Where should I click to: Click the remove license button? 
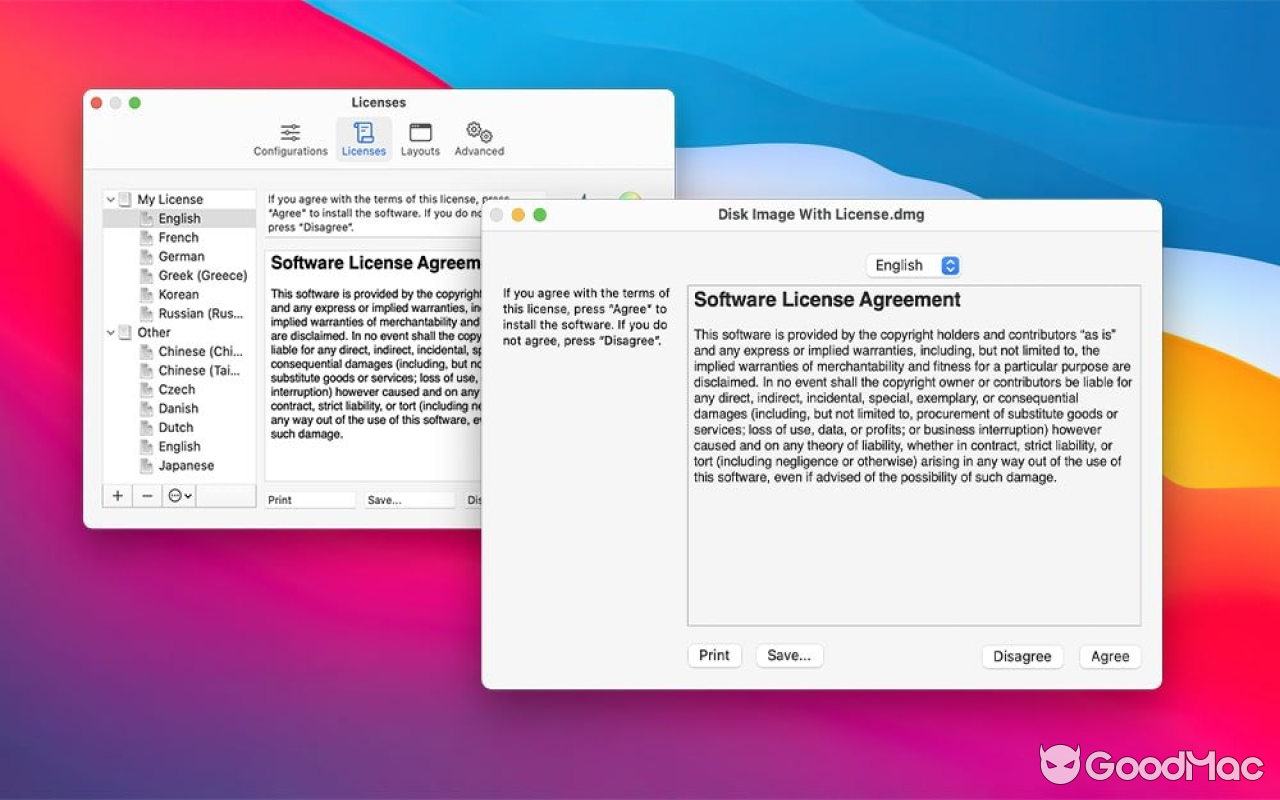(x=146, y=495)
